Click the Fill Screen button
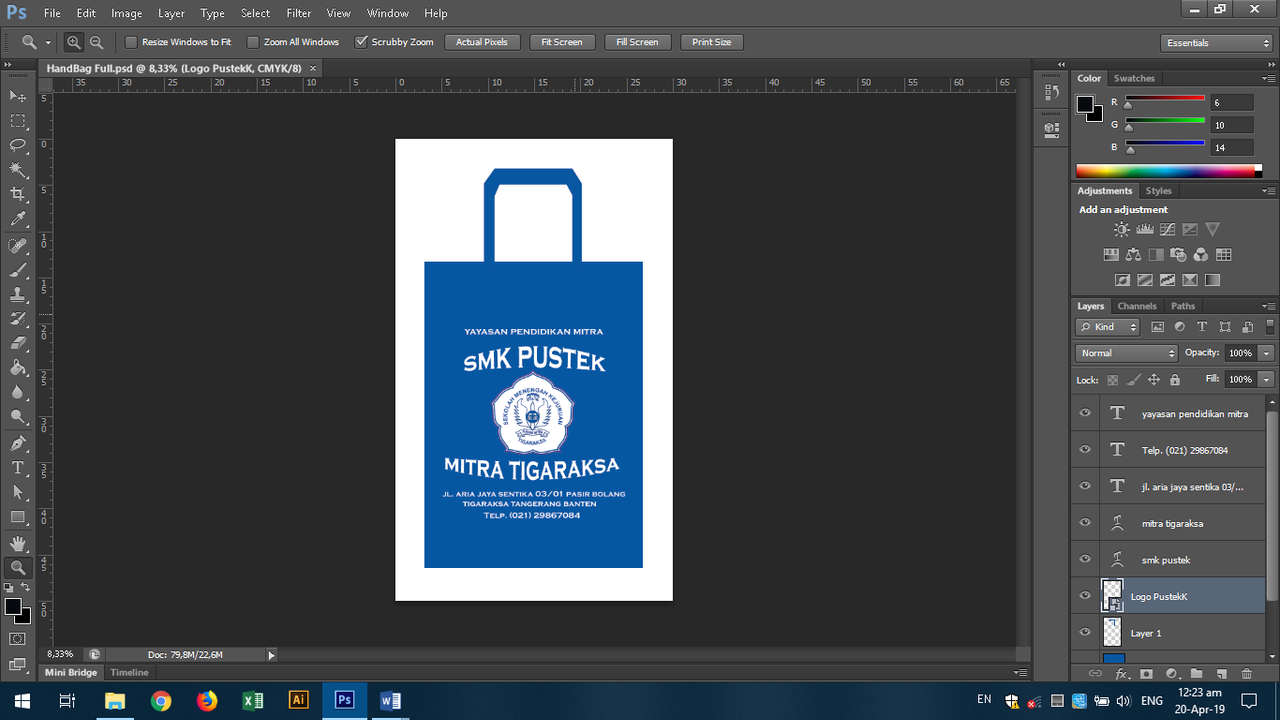The width and height of the screenshot is (1280, 720). [637, 42]
